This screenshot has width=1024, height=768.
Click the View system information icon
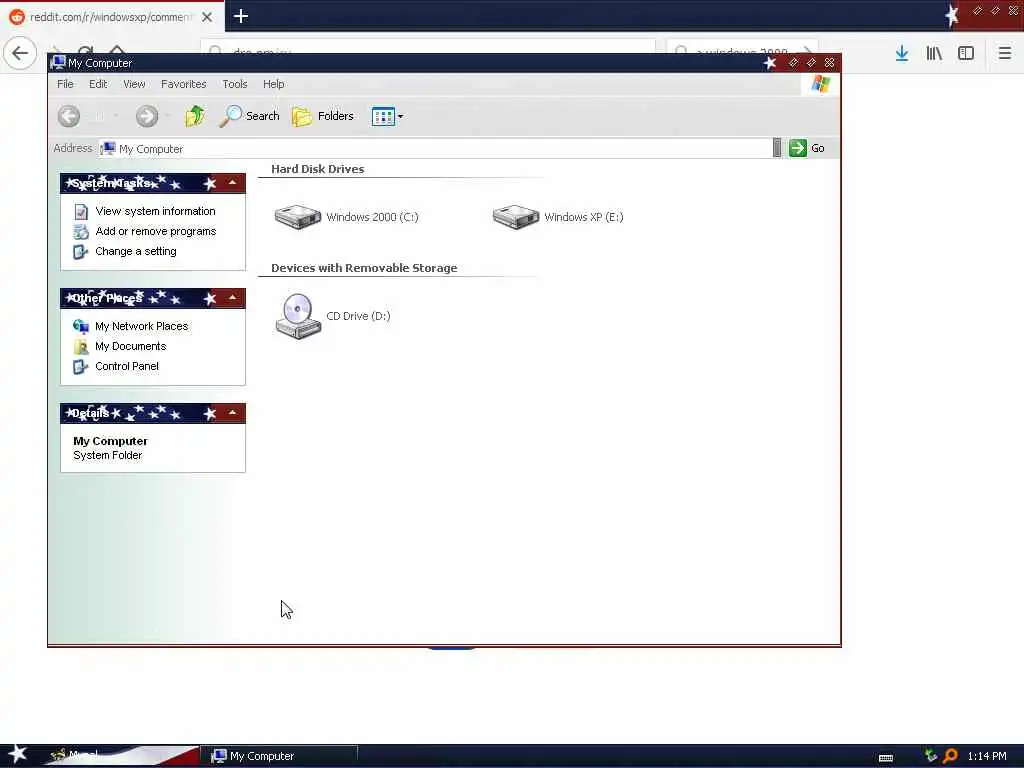[x=81, y=212]
